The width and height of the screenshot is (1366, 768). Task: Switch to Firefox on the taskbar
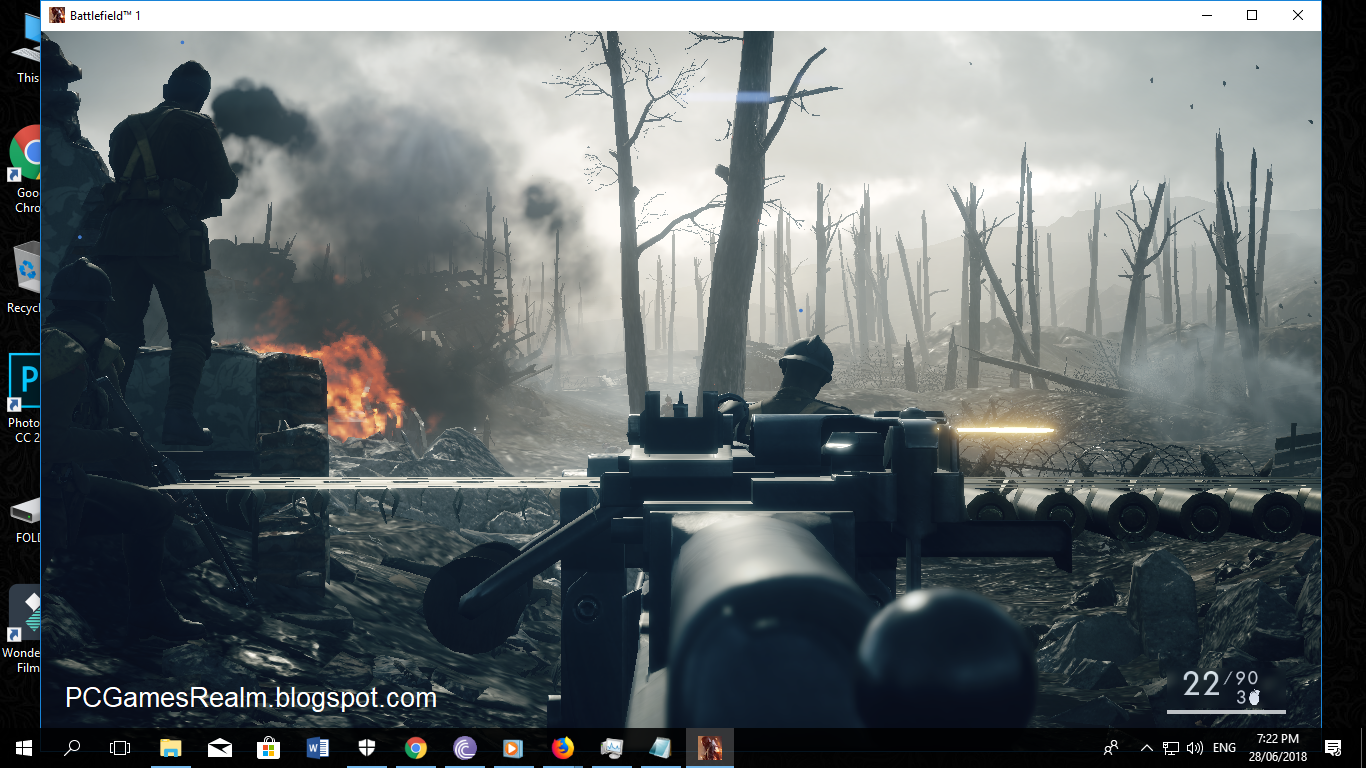pyautogui.click(x=562, y=747)
